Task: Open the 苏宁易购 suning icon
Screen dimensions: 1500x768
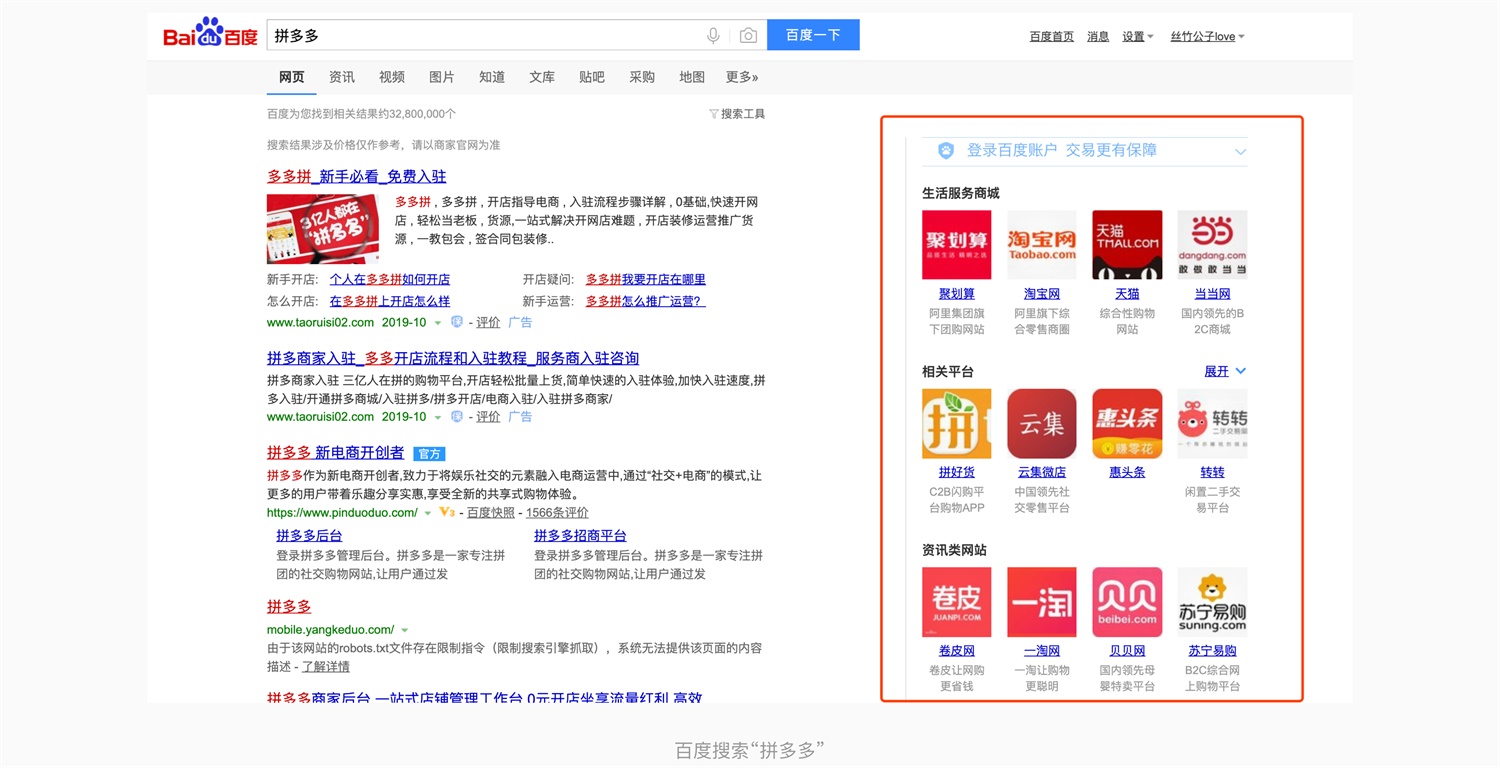Action: click(1212, 602)
